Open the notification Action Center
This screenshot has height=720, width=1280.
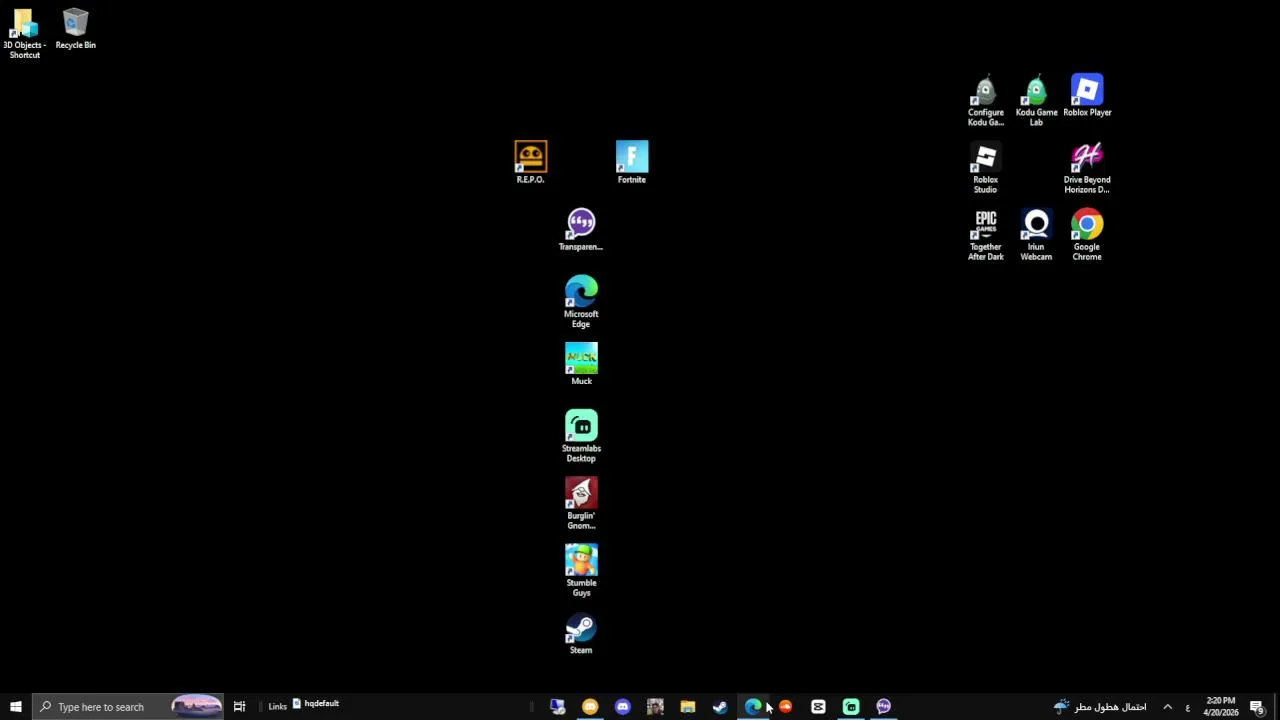point(1257,707)
